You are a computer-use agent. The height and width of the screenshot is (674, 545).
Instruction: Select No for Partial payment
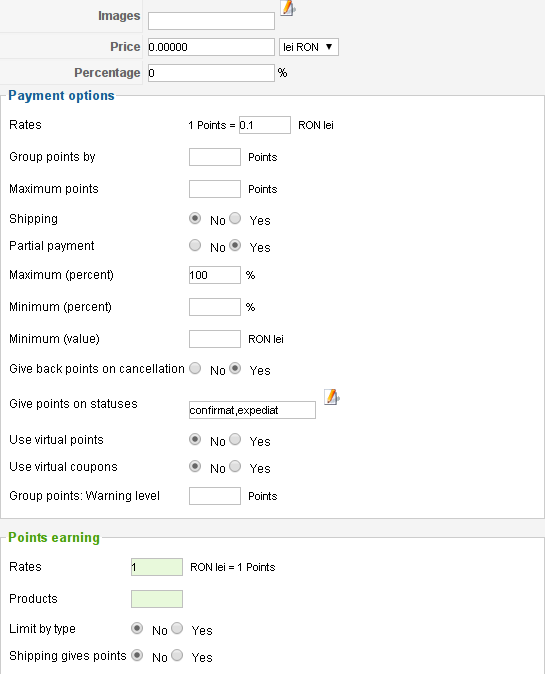point(195,245)
